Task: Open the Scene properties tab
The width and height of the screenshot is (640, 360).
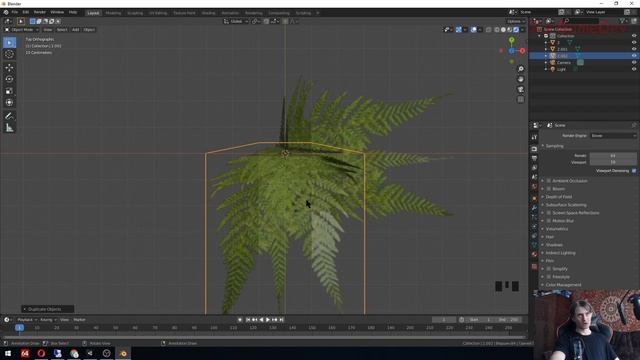Action: click(534, 177)
